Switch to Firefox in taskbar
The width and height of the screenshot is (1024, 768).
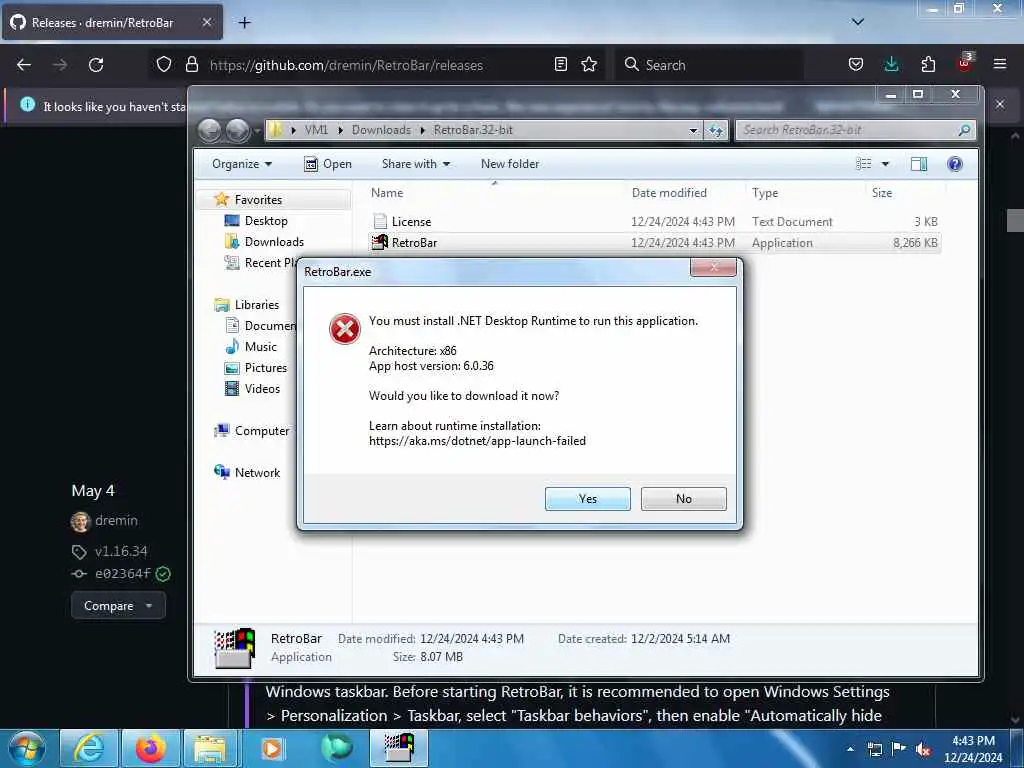click(x=151, y=748)
